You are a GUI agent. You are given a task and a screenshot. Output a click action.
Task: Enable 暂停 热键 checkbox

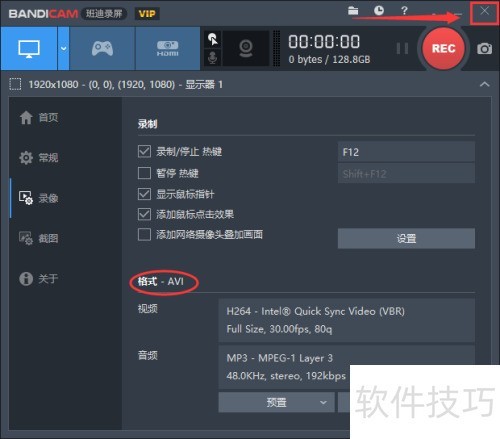[144, 173]
